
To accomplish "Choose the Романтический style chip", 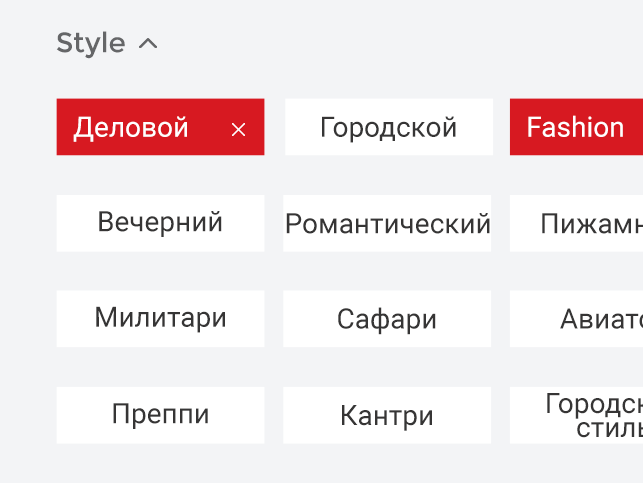I will pyautogui.click(x=387, y=223).
